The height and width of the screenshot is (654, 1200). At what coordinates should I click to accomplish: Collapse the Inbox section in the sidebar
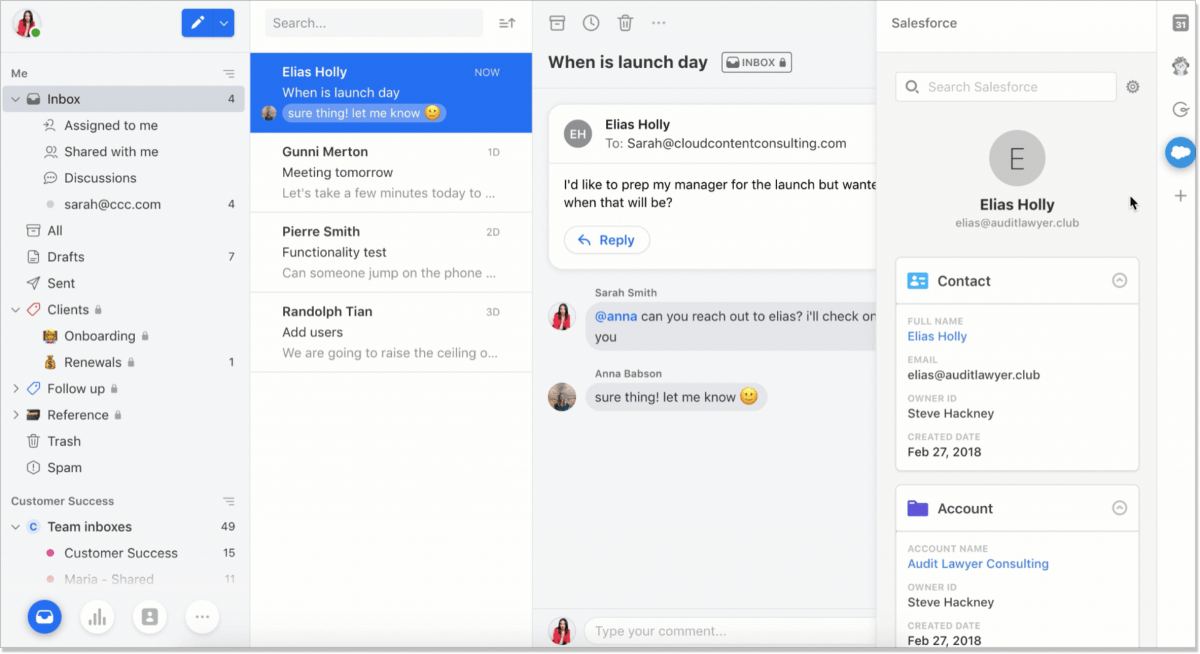[16, 98]
